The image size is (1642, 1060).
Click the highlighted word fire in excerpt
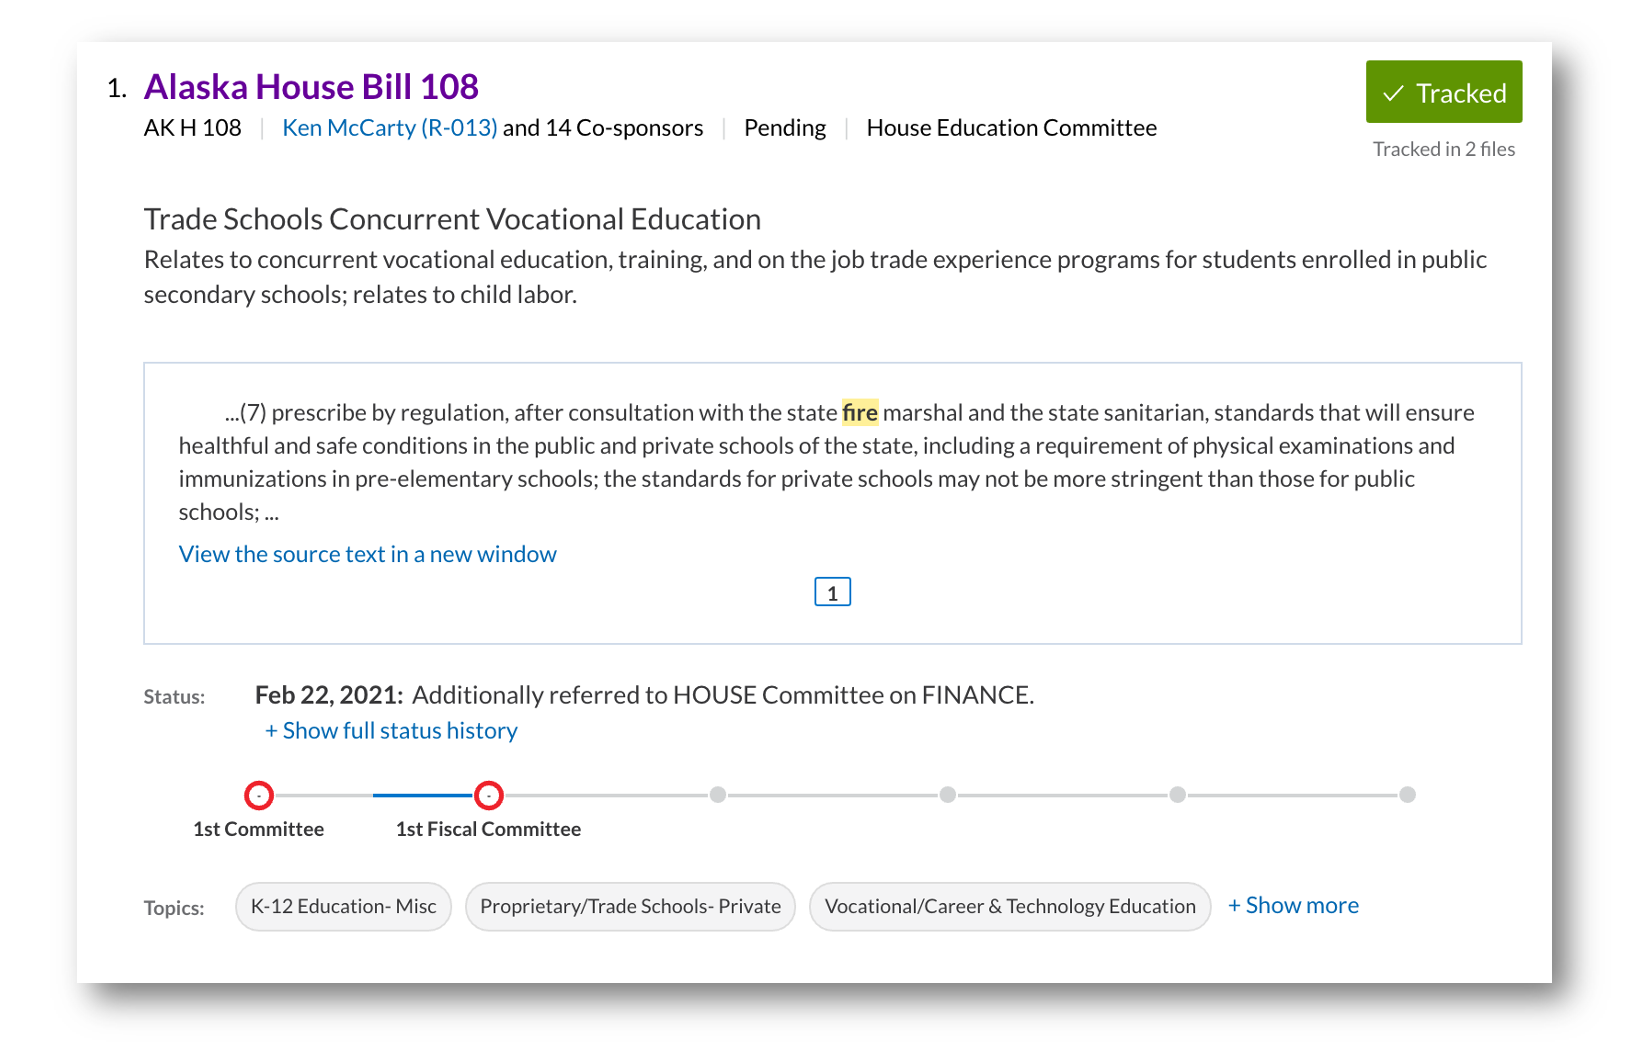click(860, 412)
